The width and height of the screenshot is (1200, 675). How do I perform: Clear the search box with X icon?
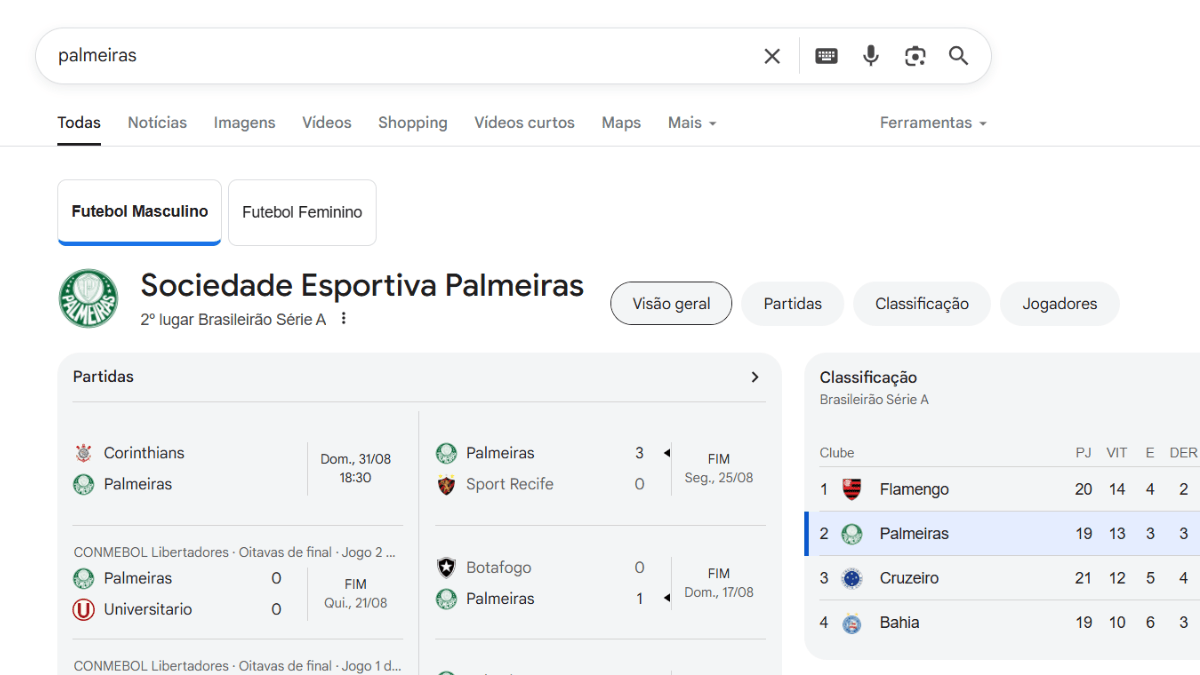[772, 56]
